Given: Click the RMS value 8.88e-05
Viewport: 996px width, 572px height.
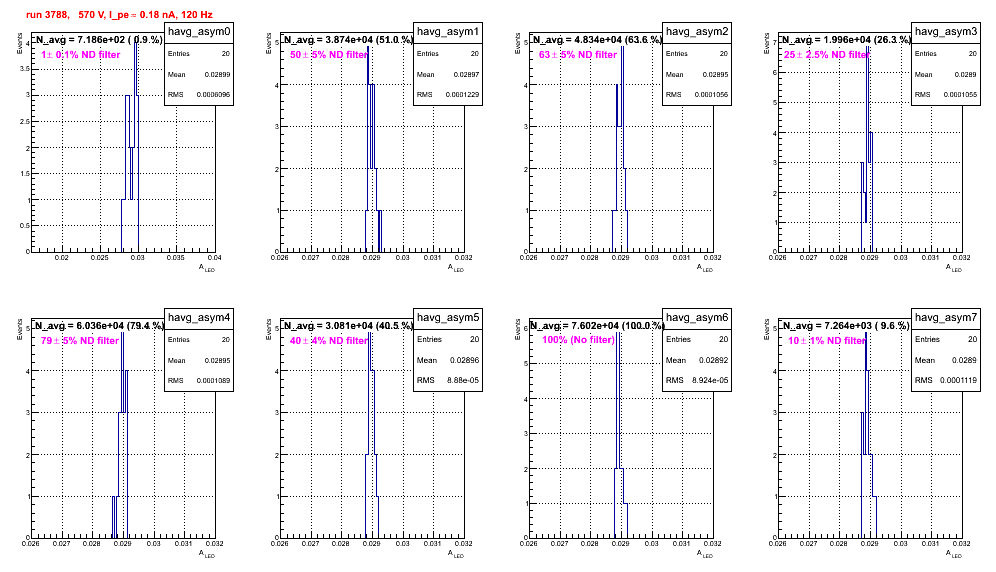Looking at the screenshot, I should click(463, 381).
